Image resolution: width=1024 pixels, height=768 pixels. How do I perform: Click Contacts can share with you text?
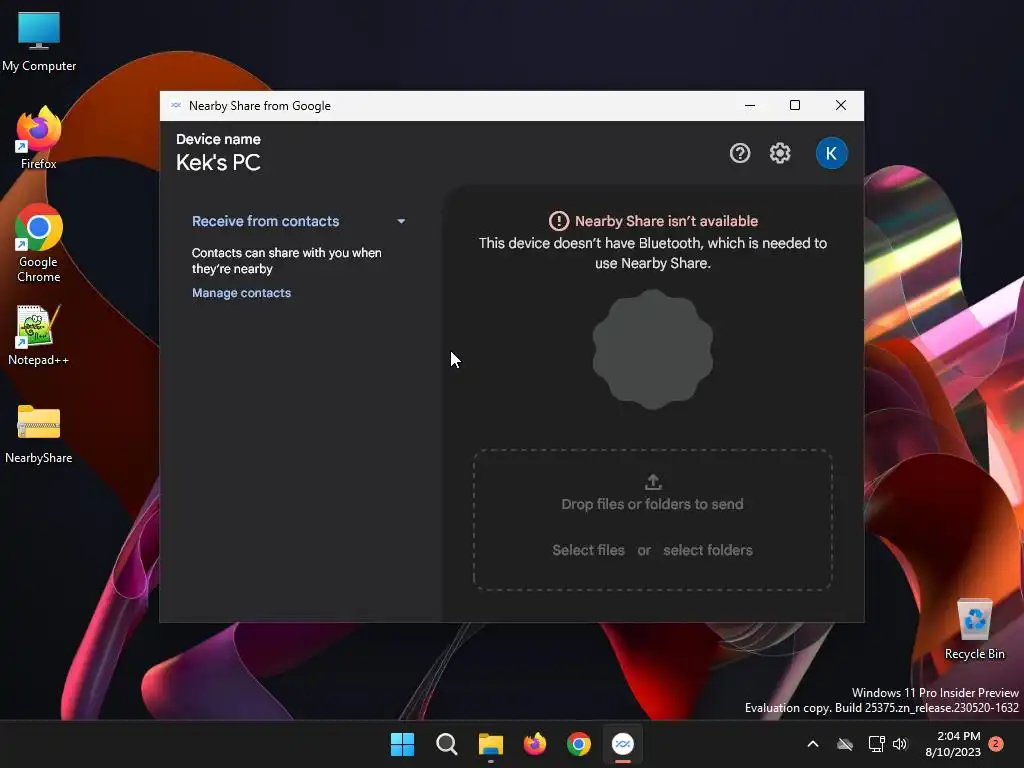(x=286, y=261)
